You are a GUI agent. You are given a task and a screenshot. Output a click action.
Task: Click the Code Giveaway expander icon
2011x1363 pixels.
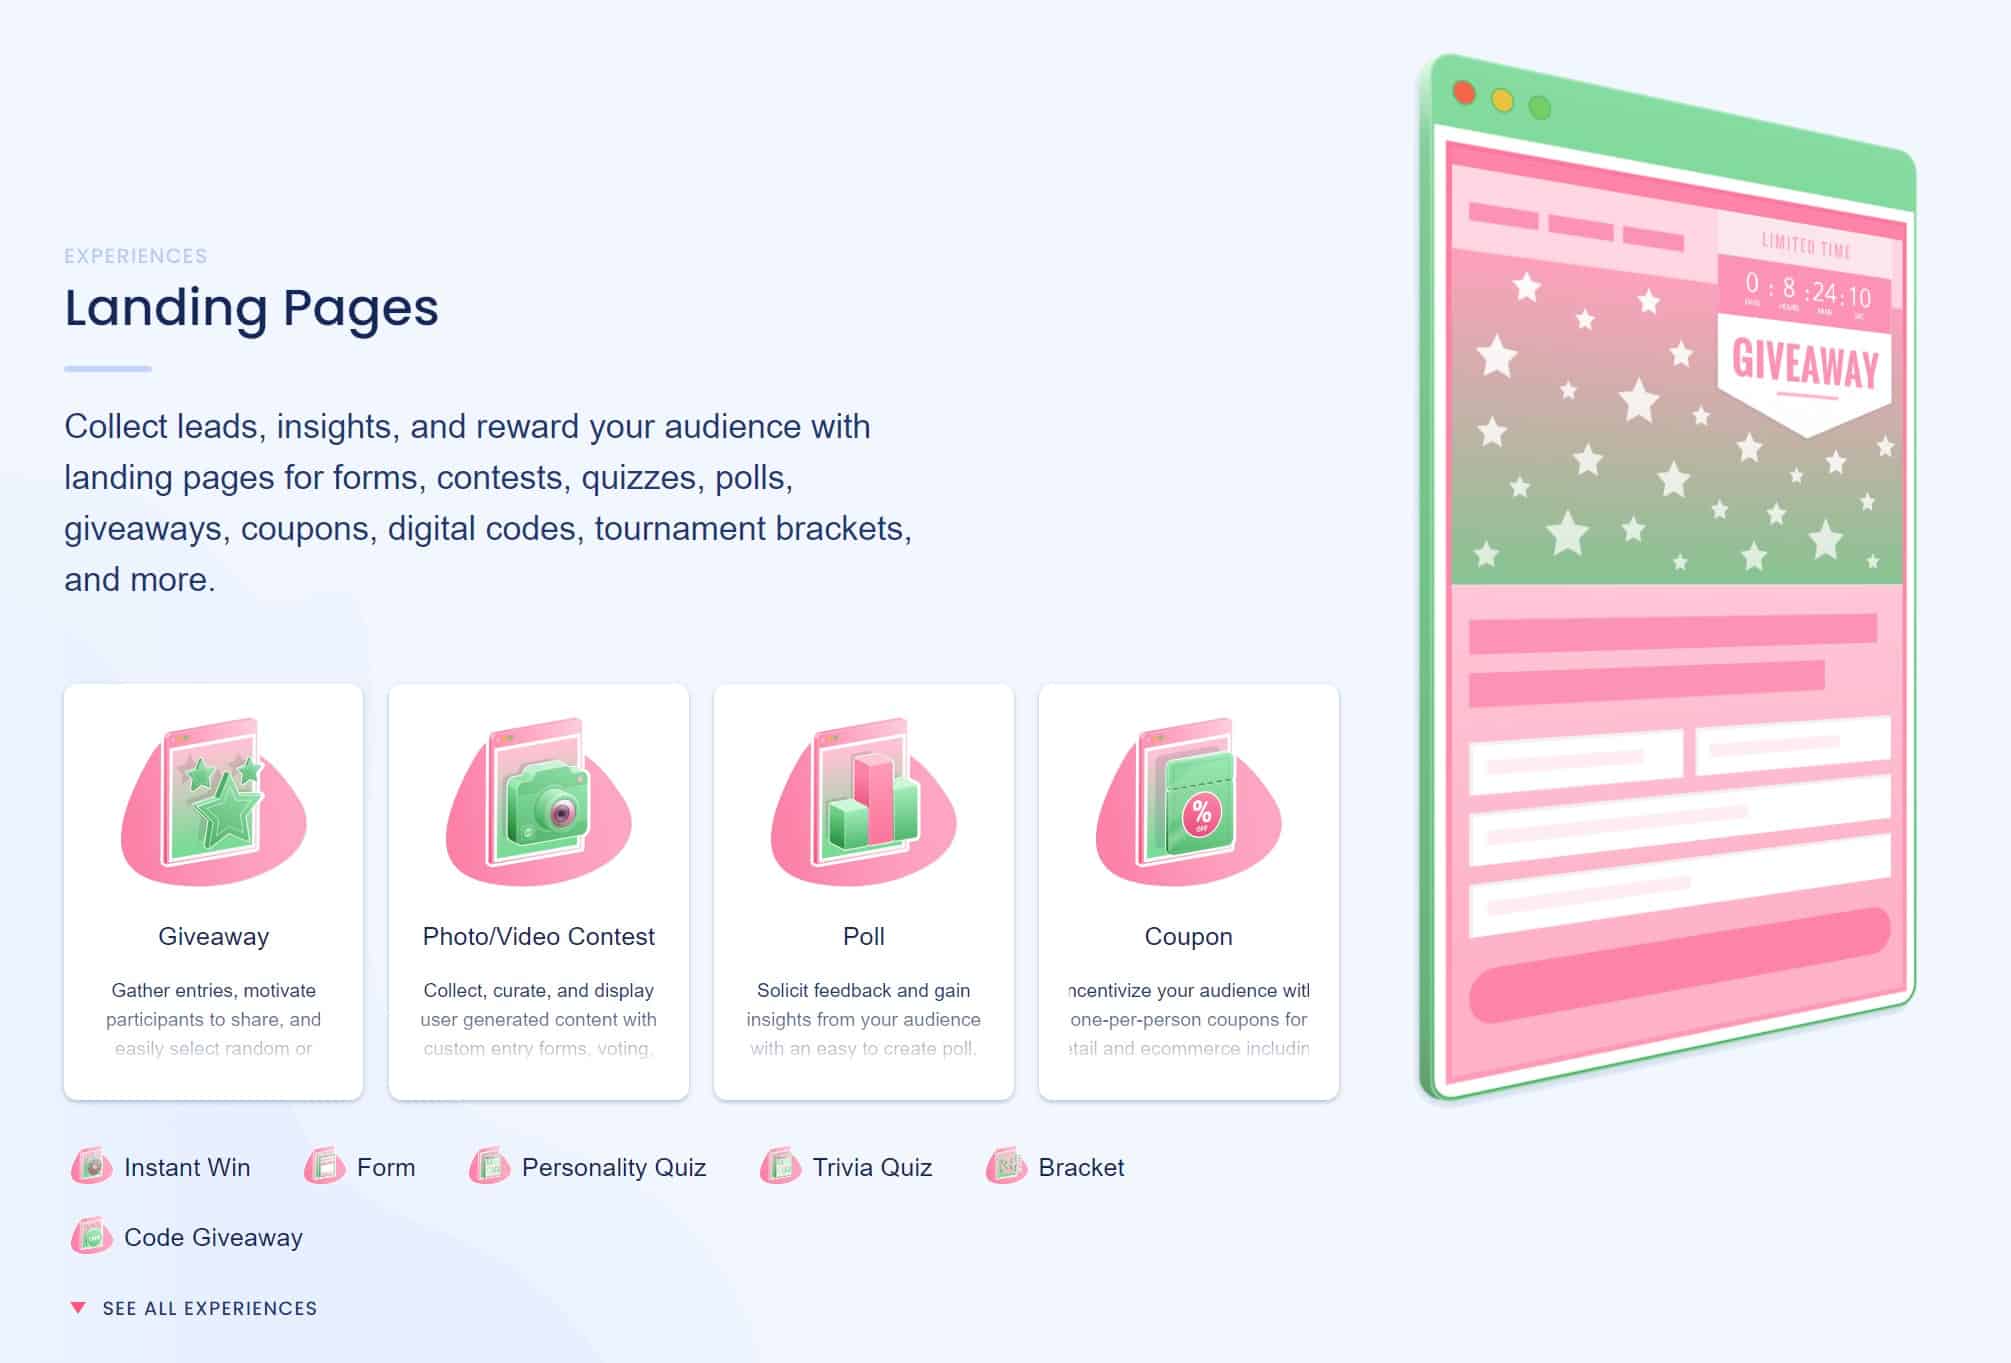click(93, 1237)
